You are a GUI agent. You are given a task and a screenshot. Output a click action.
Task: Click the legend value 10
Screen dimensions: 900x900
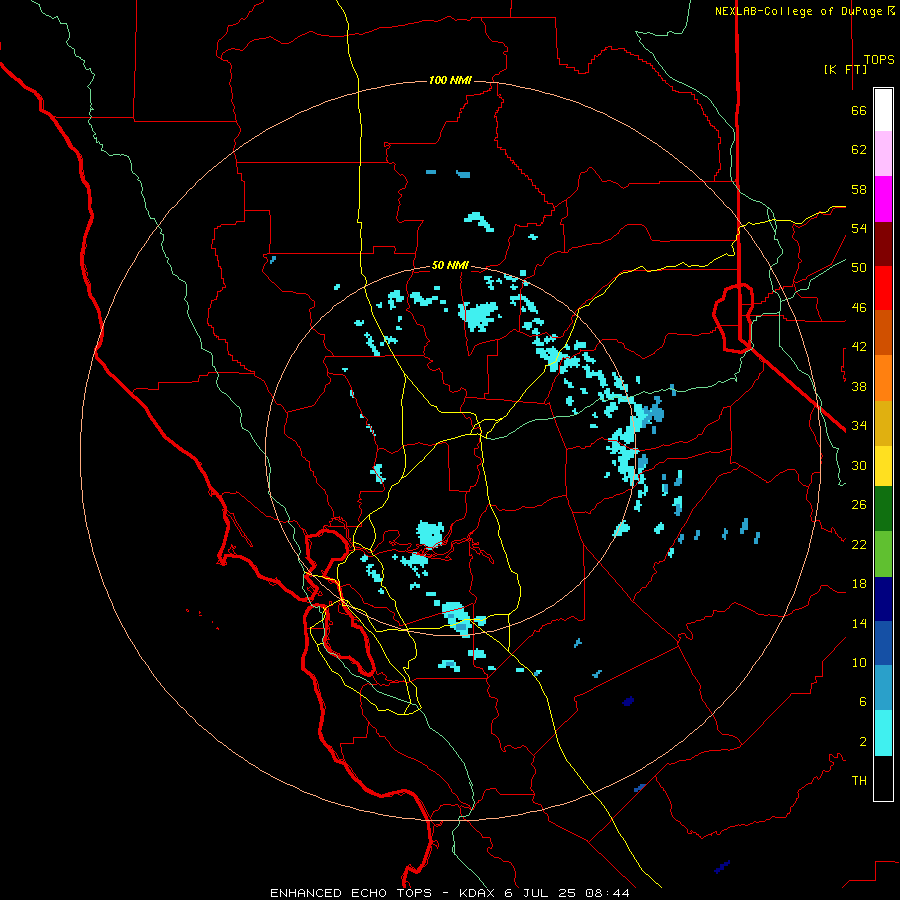pyautogui.click(x=859, y=663)
